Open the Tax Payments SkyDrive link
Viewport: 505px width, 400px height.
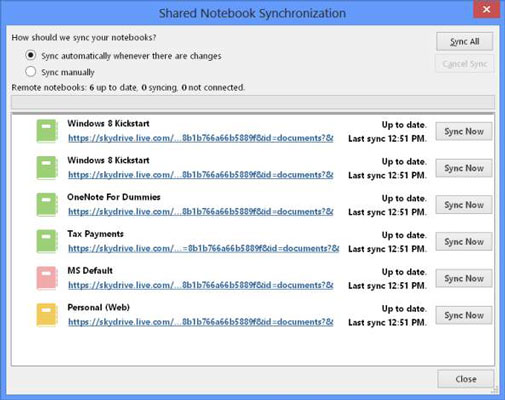click(204, 248)
